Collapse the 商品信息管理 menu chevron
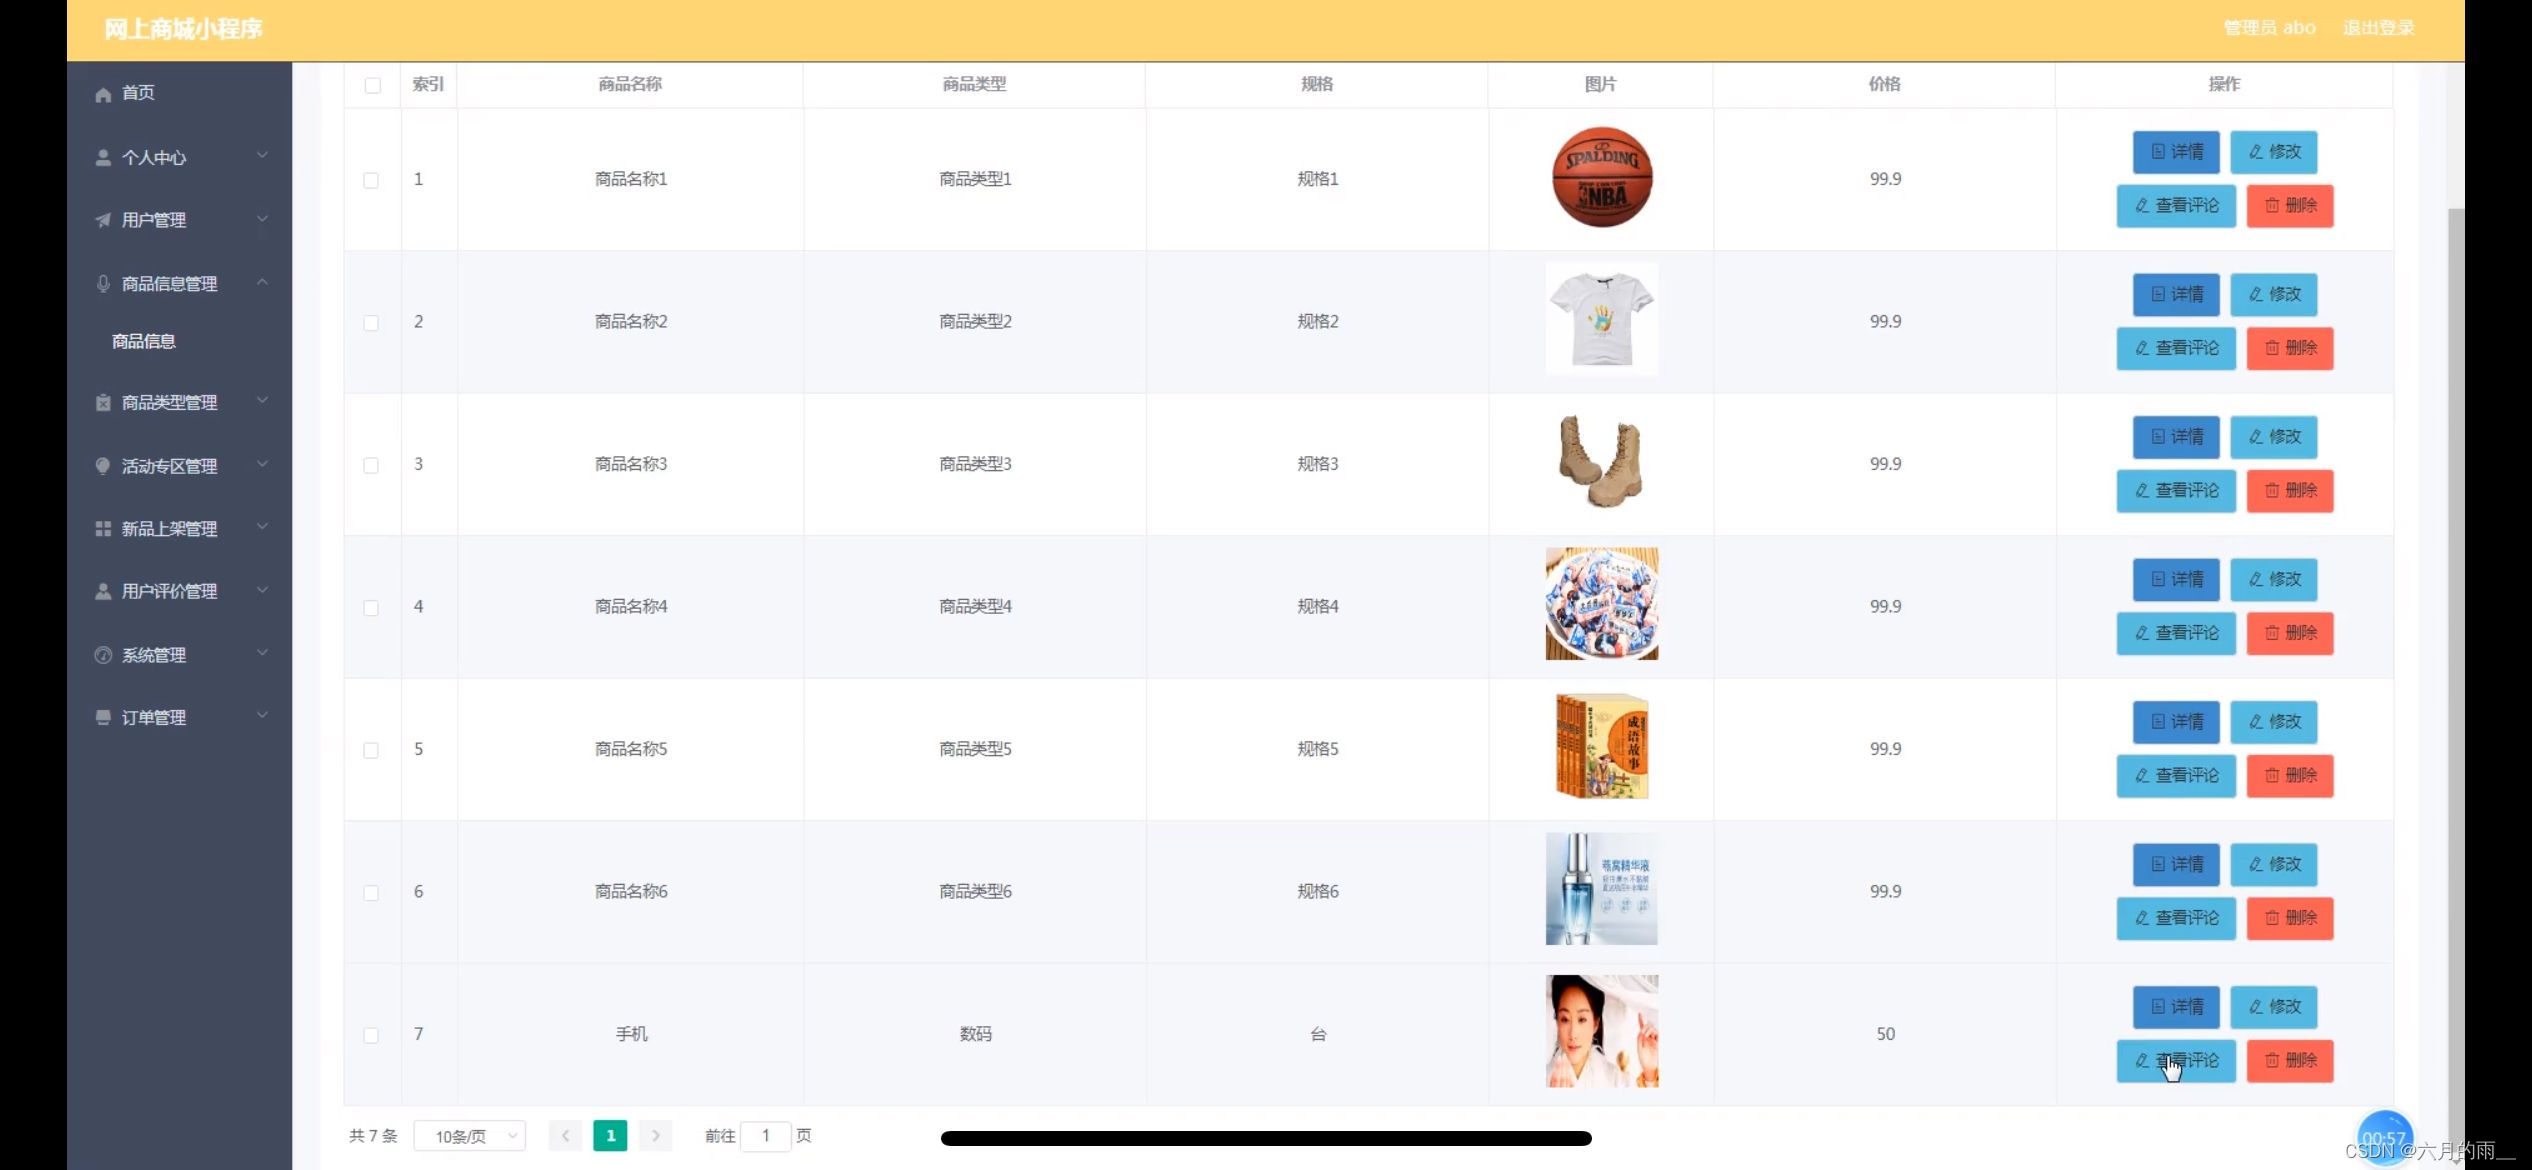The height and width of the screenshot is (1170, 2532). [262, 283]
